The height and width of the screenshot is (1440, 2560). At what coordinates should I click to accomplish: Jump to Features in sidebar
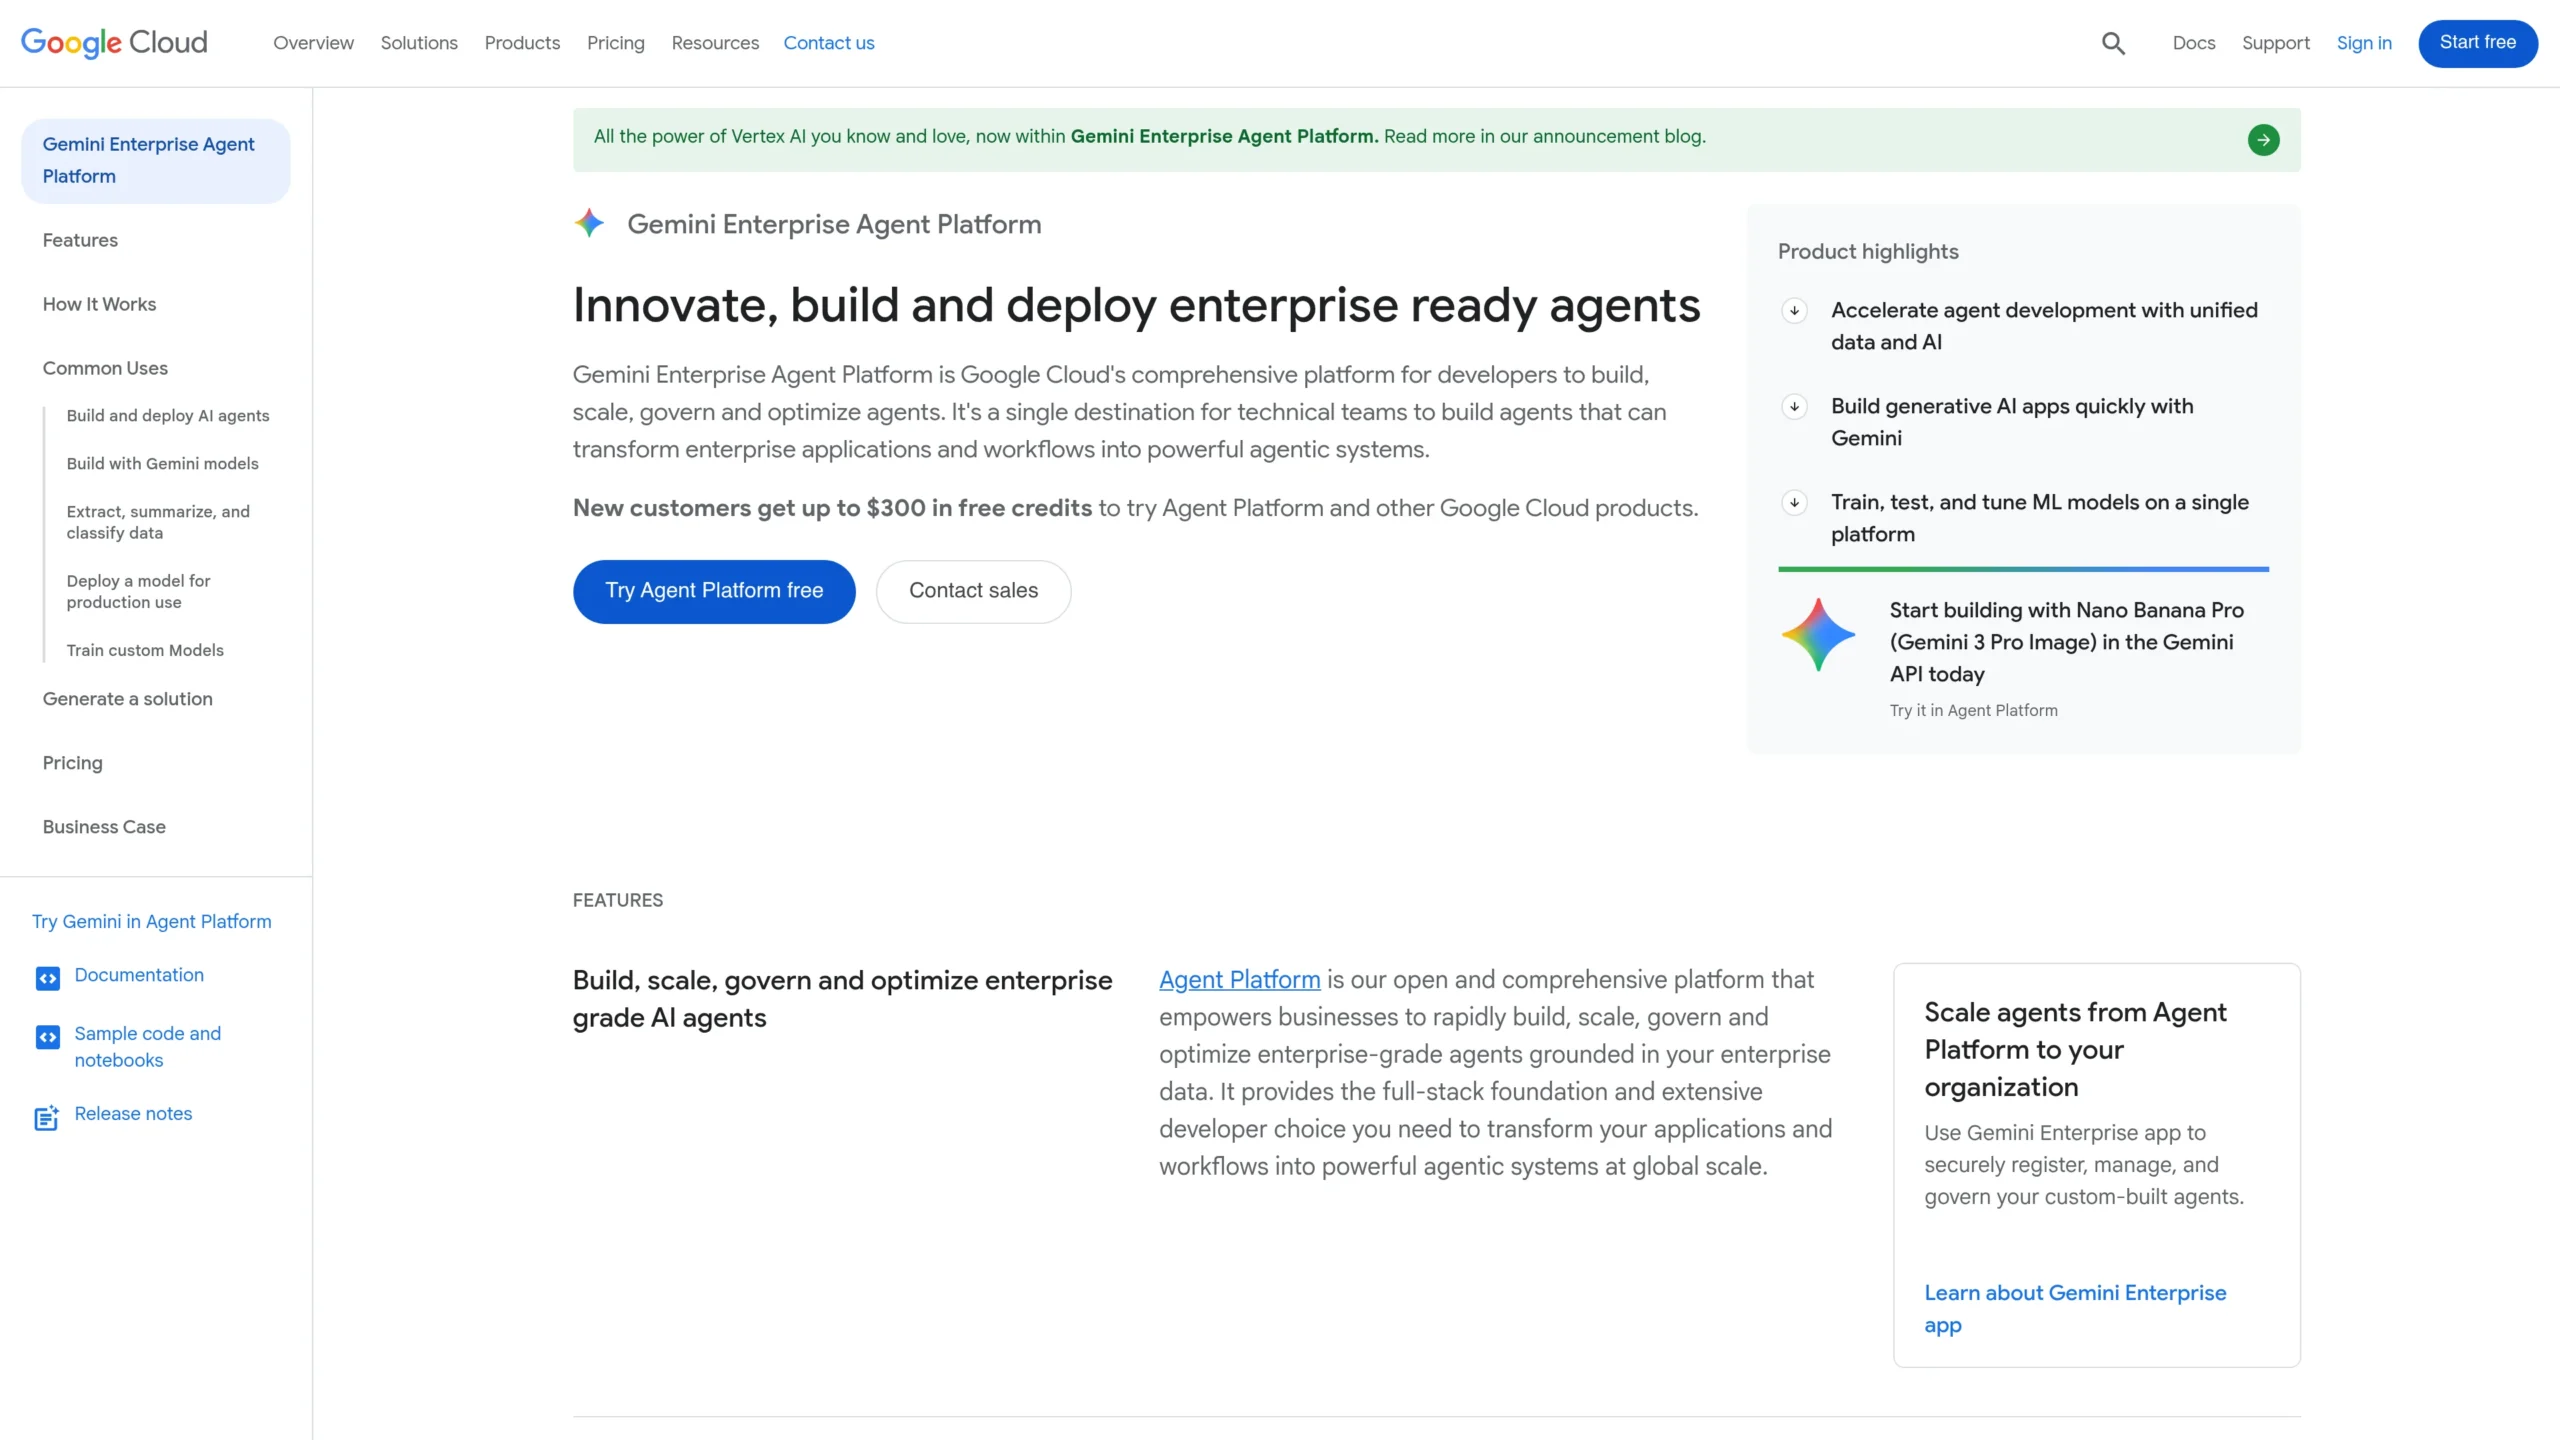pos(80,240)
